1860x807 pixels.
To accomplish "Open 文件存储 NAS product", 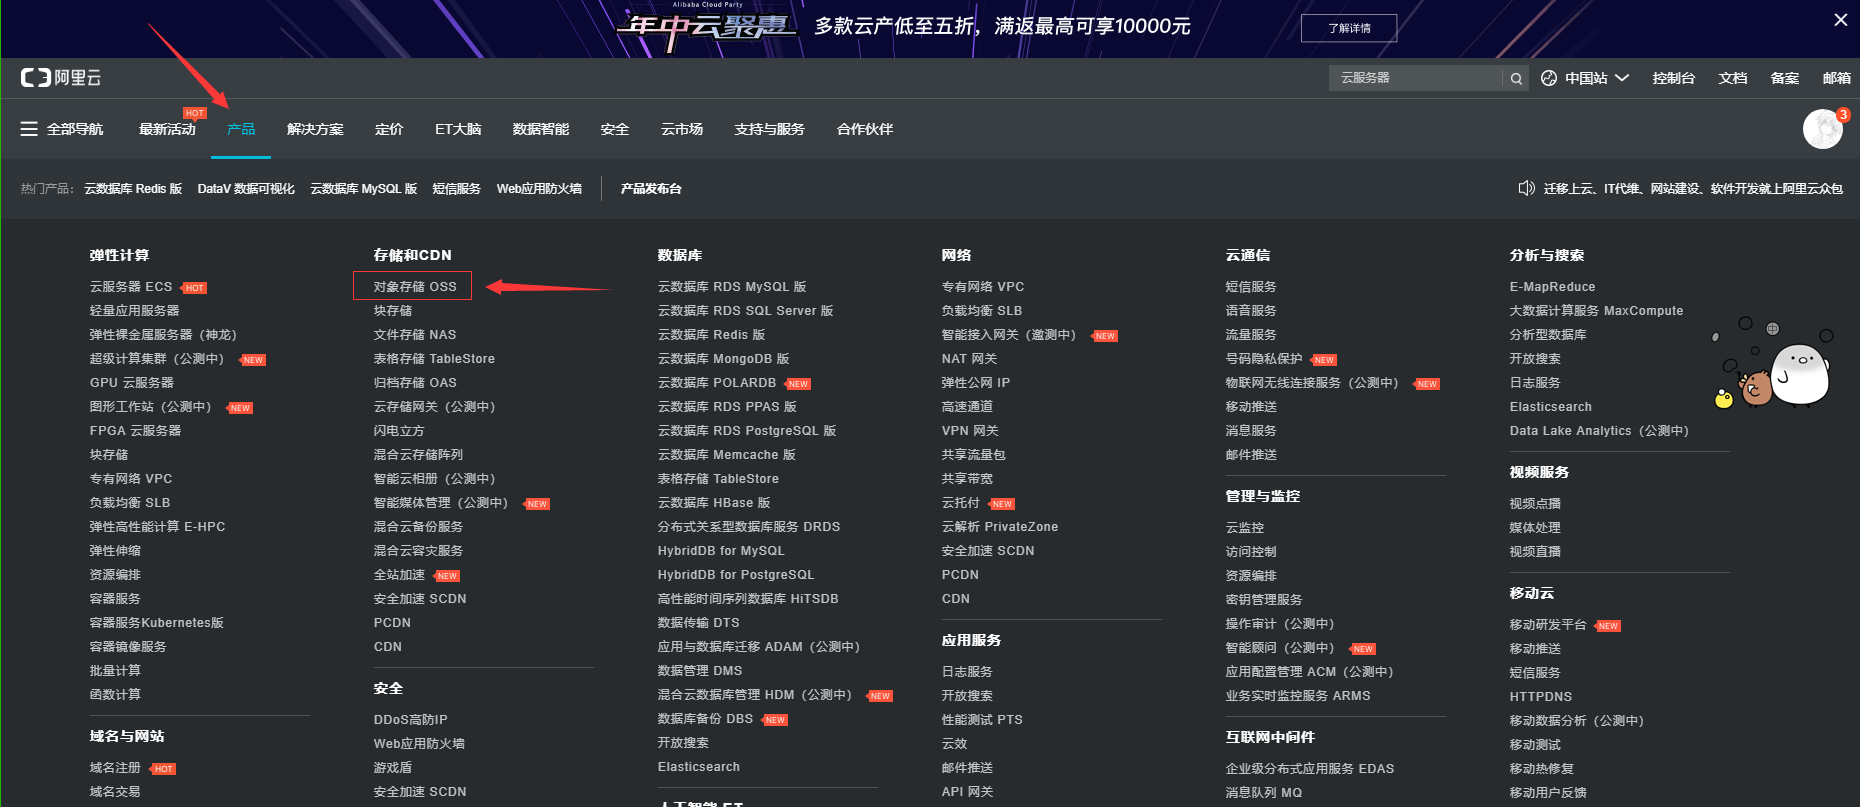I will coord(415,335).
